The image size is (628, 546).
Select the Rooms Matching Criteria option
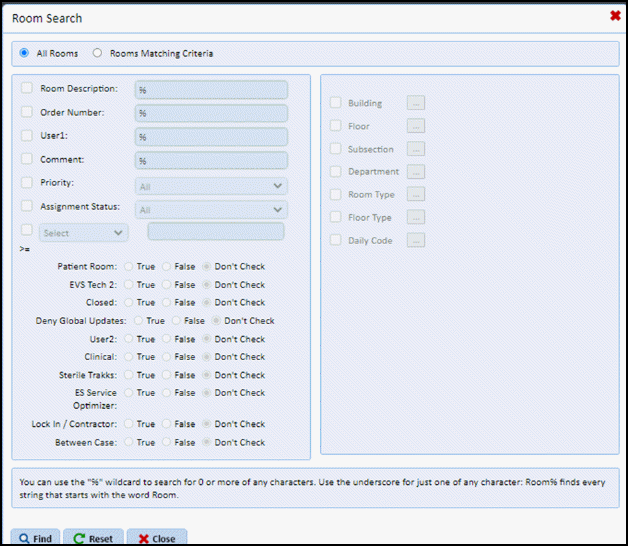click(97, 53)
